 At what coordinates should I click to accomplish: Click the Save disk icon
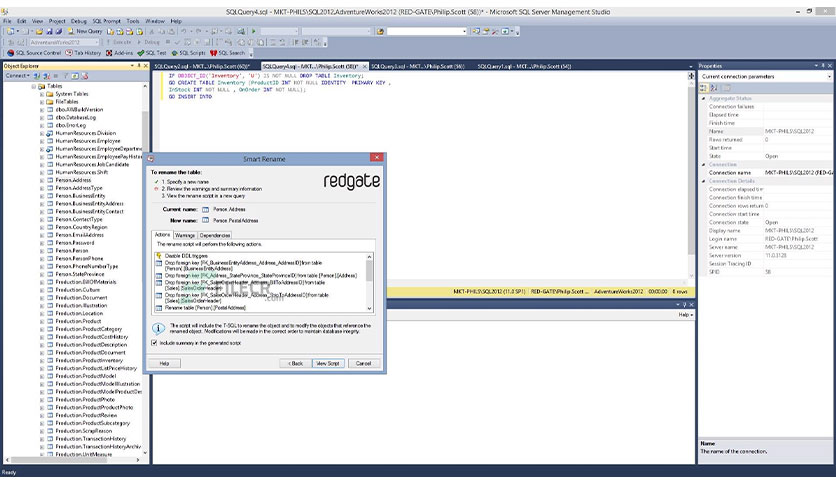[49, 31]
